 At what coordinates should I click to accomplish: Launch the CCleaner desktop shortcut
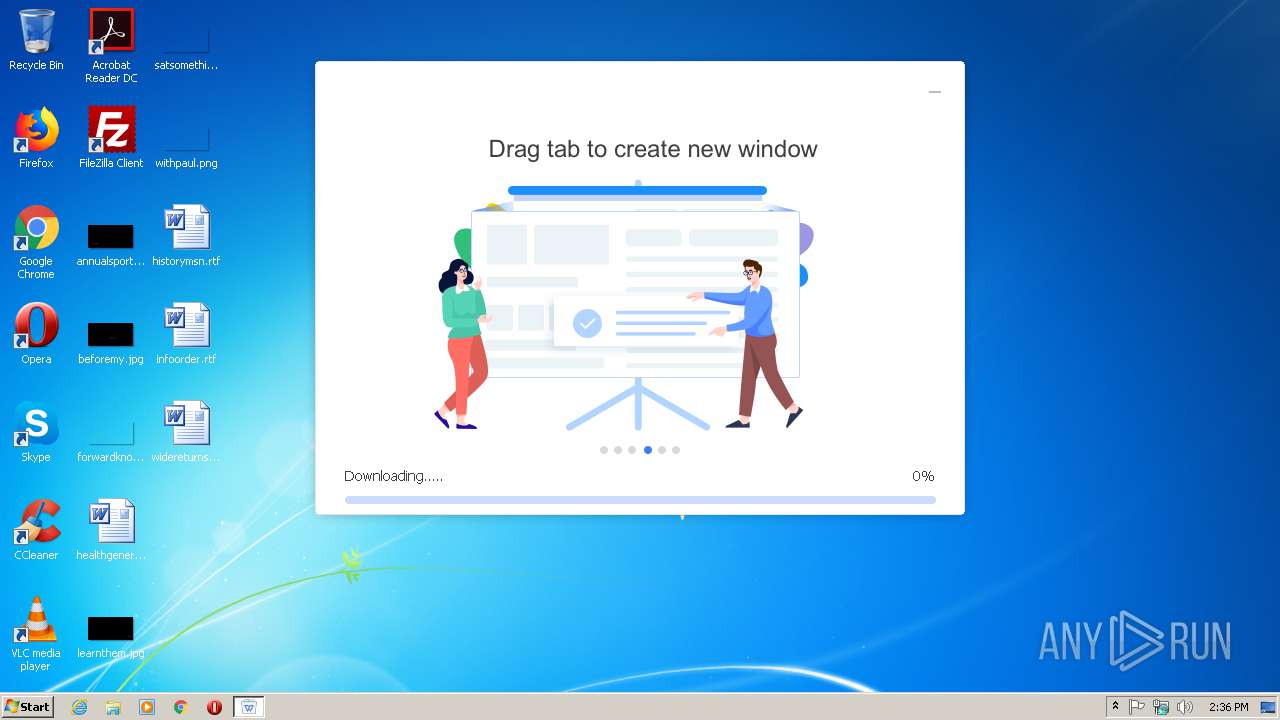coord(36,530)
